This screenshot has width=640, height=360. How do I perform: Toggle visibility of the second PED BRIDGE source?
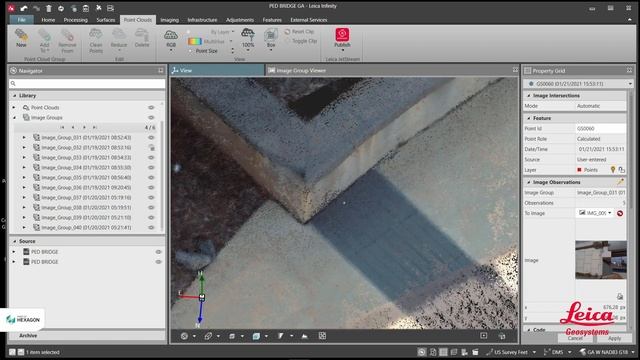(158, 262)
